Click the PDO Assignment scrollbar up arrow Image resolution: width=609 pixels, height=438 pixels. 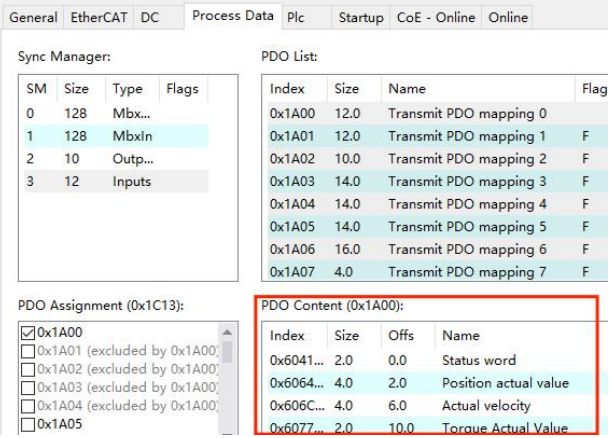227,332
